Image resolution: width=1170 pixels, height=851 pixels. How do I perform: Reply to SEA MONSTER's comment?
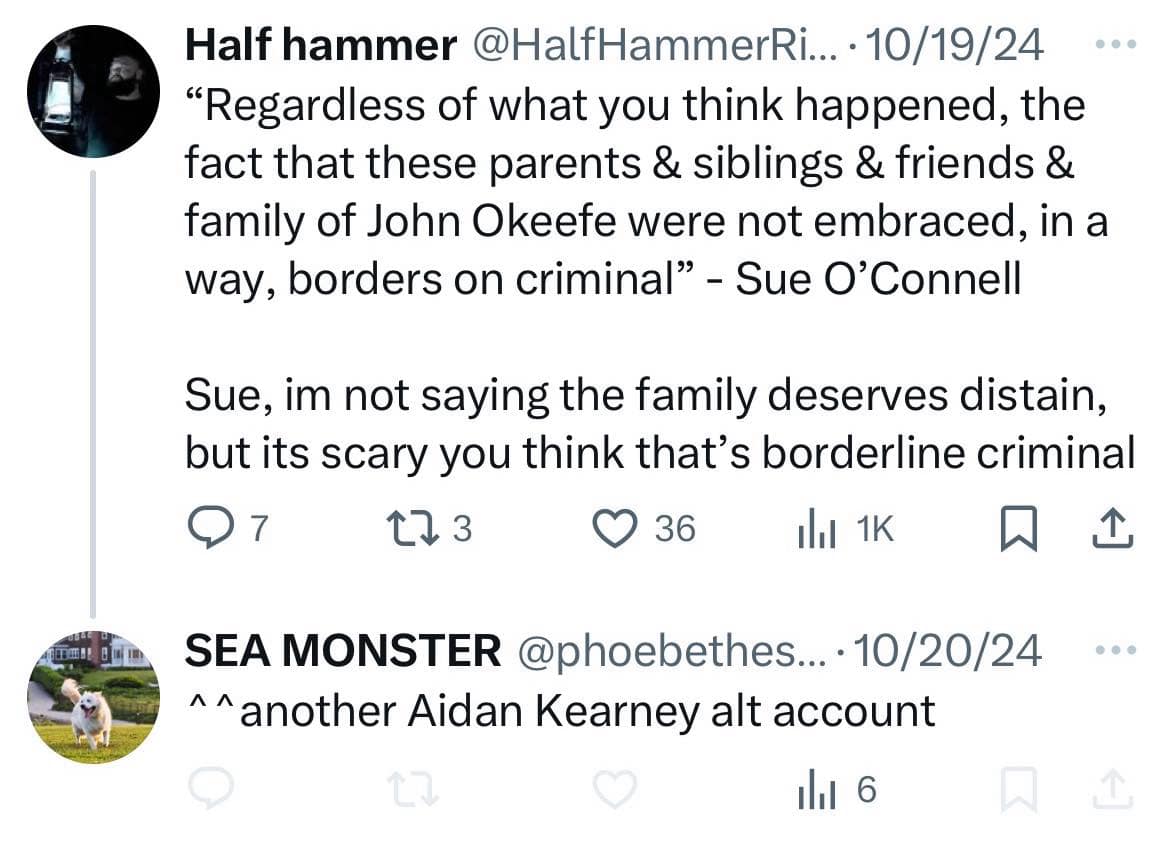click(x=210, y=788)
